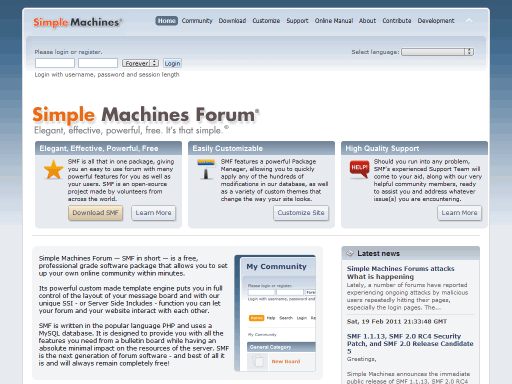Open the Development menu item
This screenshot has width=512, height=384.
[436, 21]
